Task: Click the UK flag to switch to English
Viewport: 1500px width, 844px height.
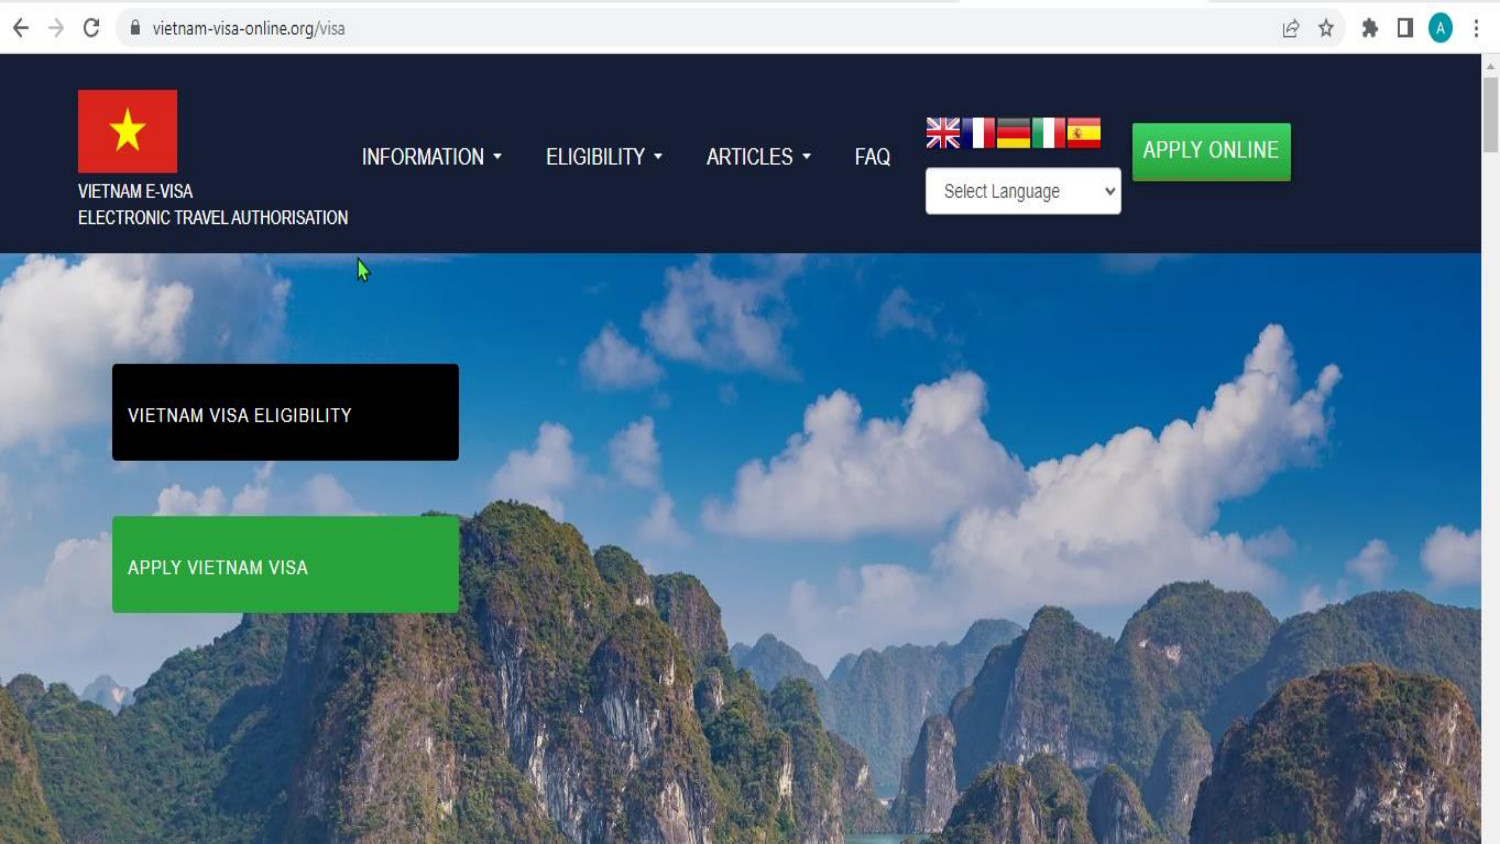Action: 941,131
